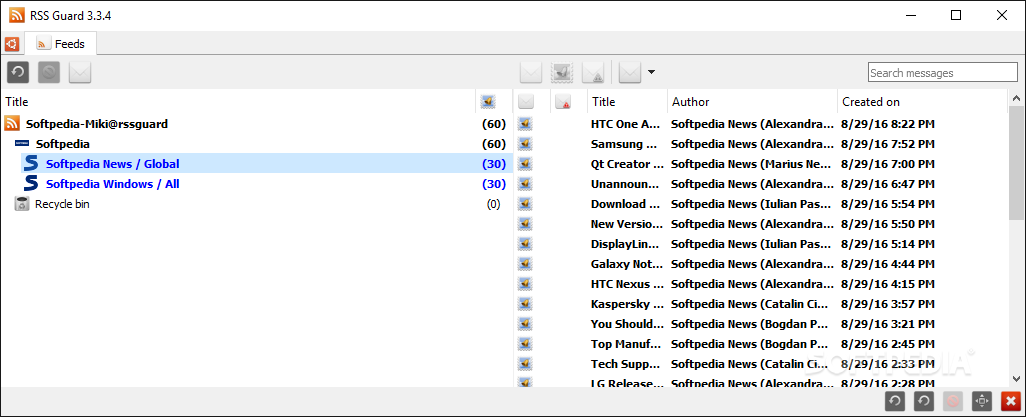Click the fullscreen arrows icon in status bar

pyautogui.click(x=982, y=401)
